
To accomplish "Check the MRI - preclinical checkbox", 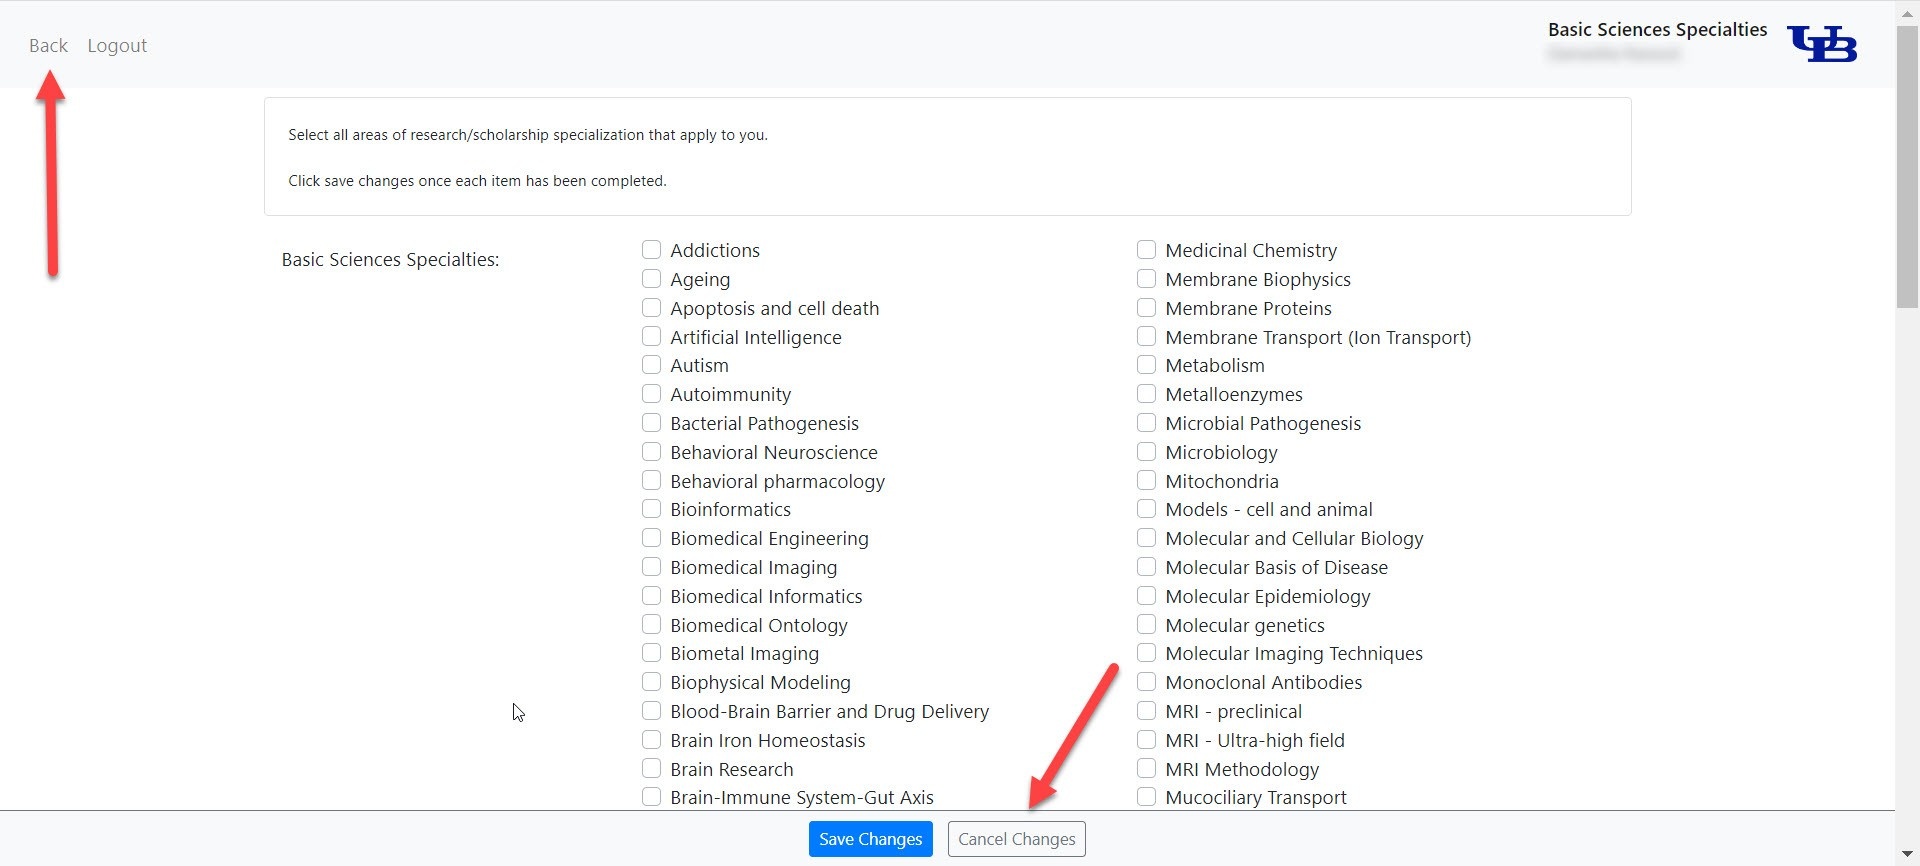I will (x=1147, y=711).
